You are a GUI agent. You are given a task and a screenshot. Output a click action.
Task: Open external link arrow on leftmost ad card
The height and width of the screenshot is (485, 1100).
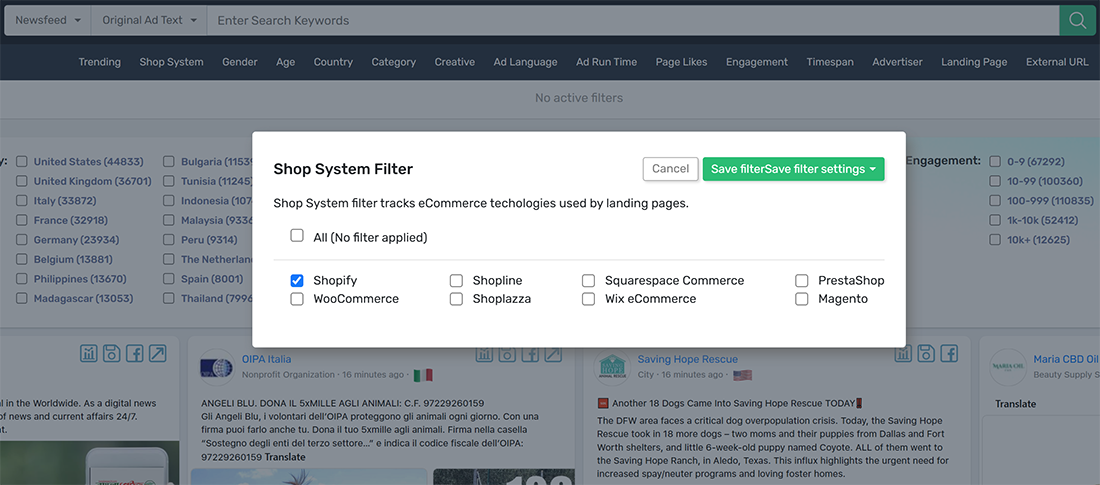point(158,353)
